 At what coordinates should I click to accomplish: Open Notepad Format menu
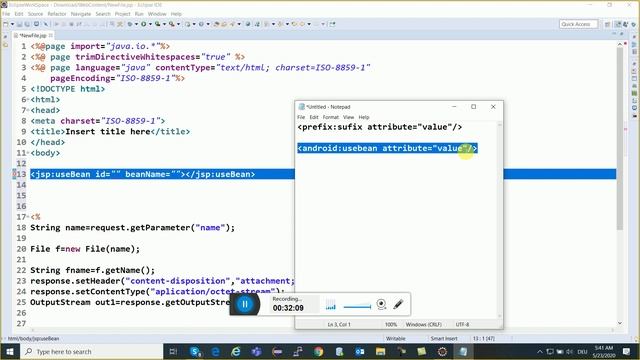click(331, 117)
